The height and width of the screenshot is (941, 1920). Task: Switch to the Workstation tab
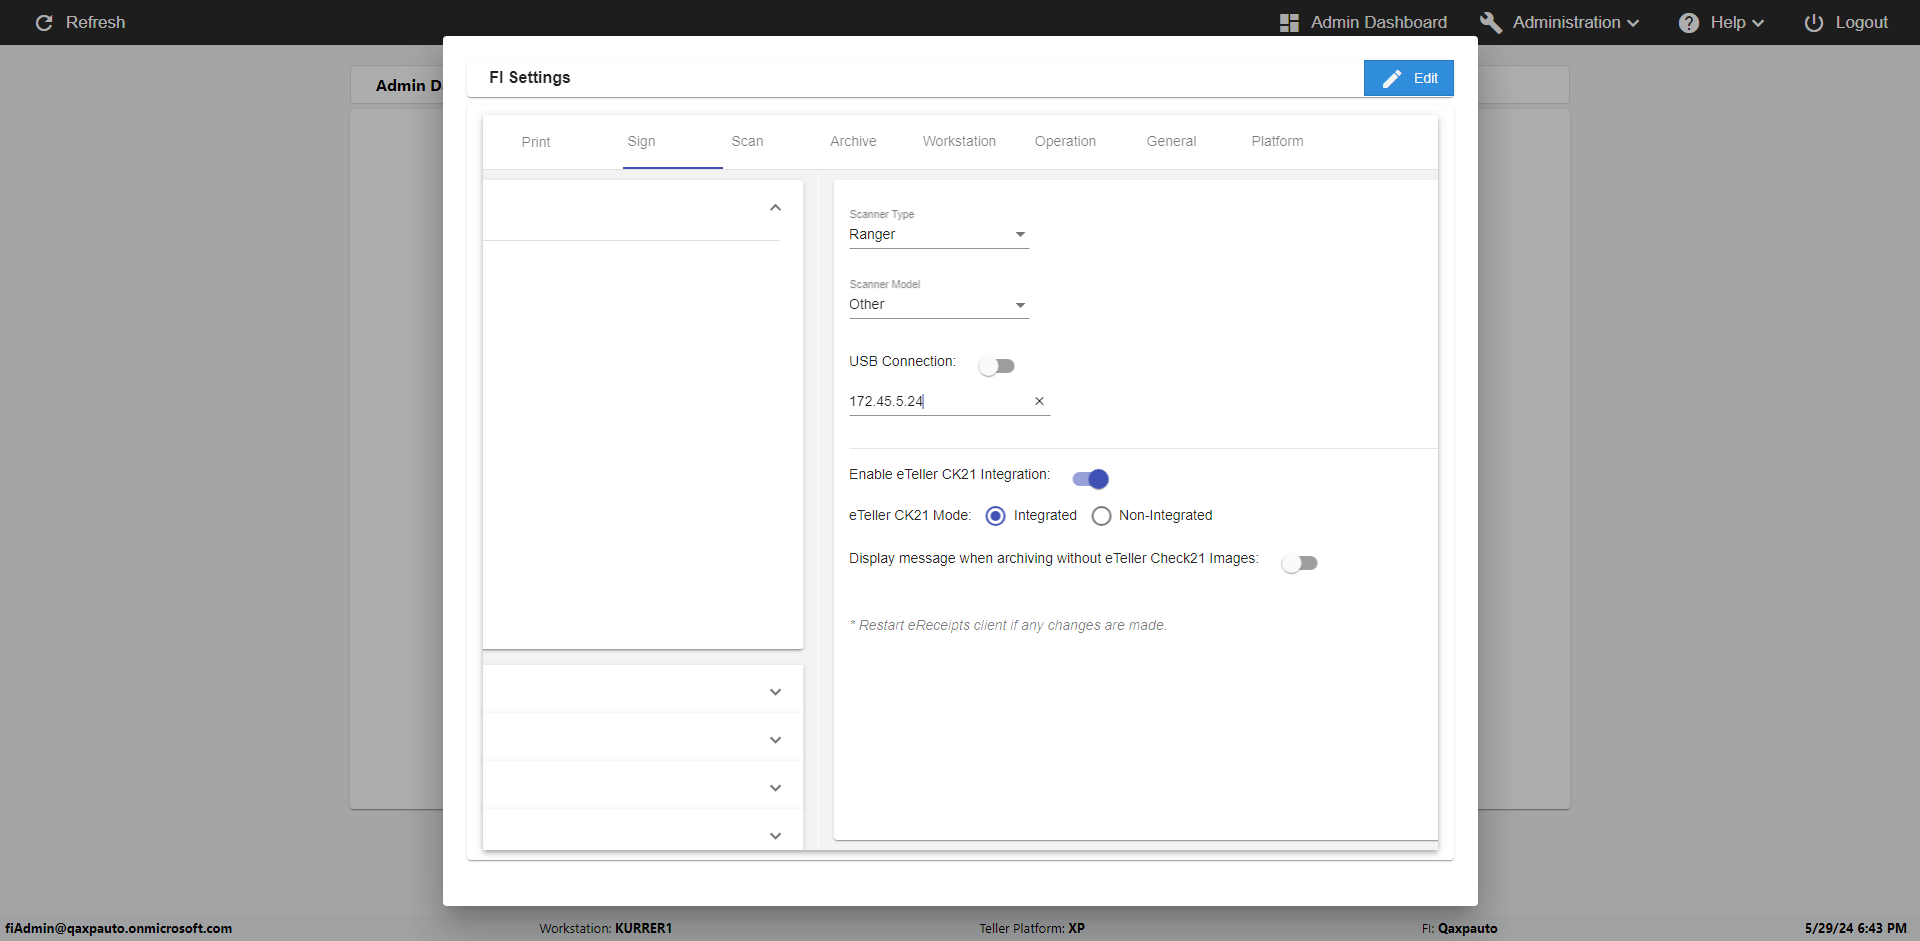click(x=959, y=141)
